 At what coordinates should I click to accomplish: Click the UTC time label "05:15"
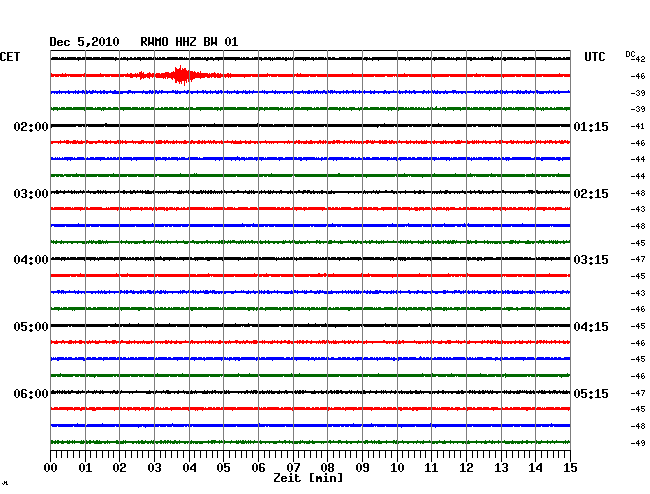(591, 393)
